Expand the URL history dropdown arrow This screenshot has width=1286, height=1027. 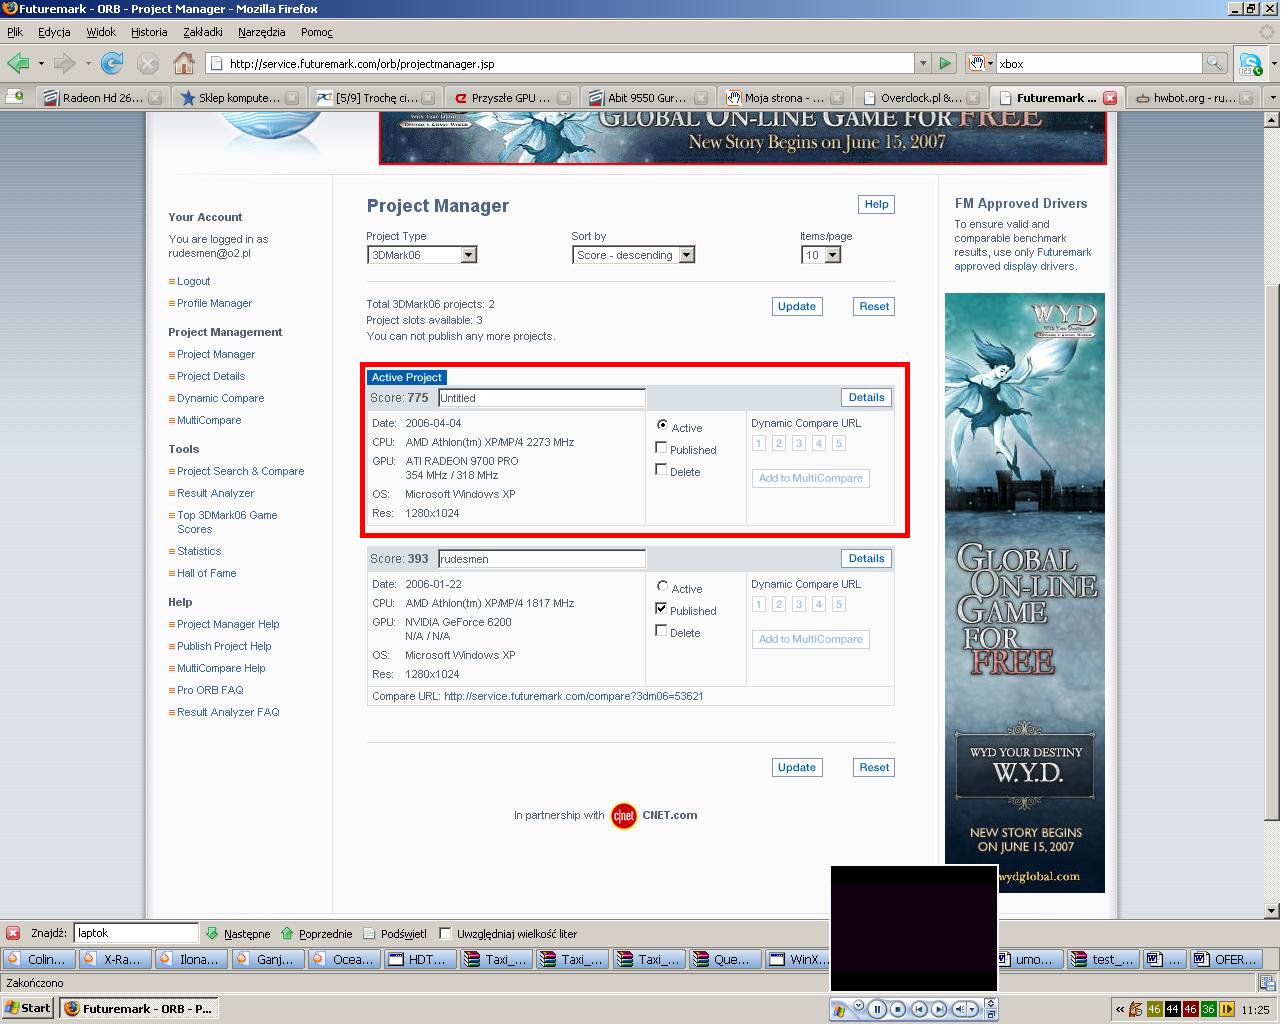[922, 63]
